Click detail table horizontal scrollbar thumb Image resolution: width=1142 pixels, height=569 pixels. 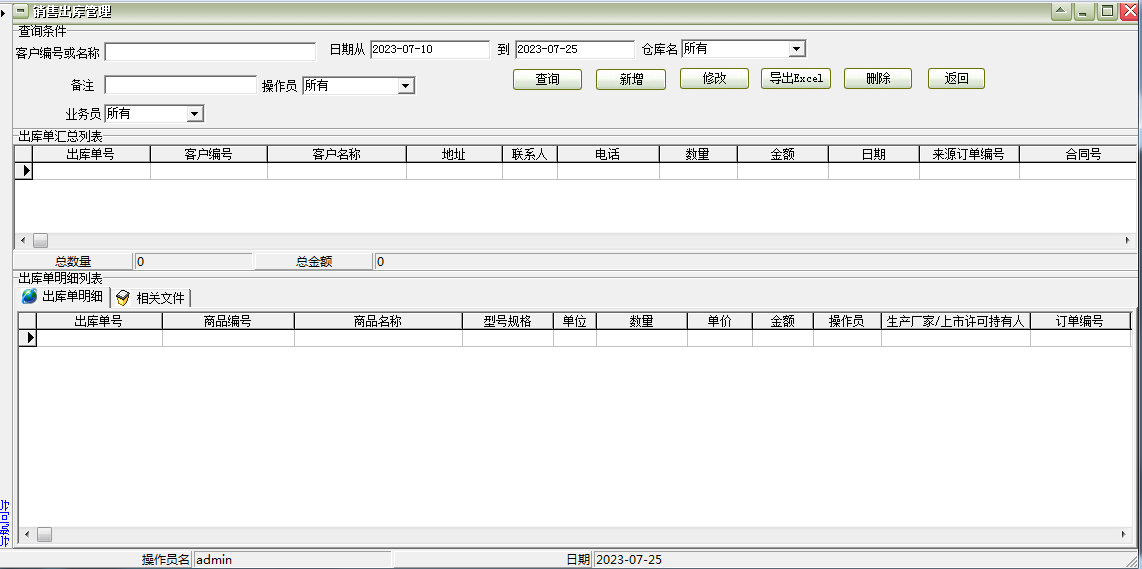tap(44, 535)
